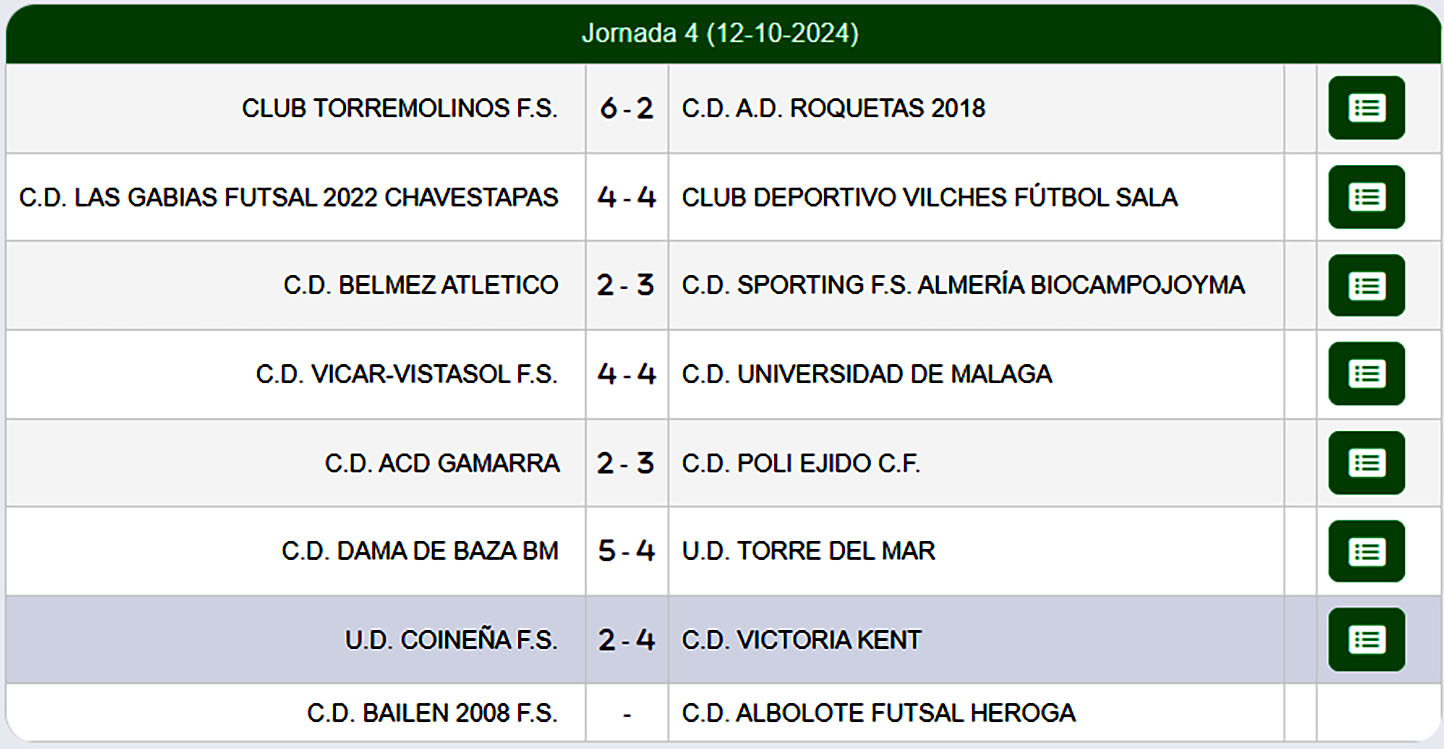Open match report icon for Belmez Atletico game
This screenshot has height=749, width=1444.
click(x=1366, y=286)
